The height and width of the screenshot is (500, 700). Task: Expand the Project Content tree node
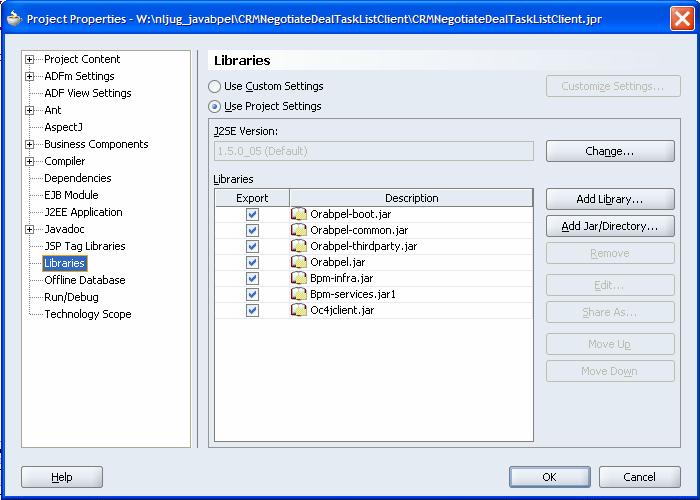(30, 59)
